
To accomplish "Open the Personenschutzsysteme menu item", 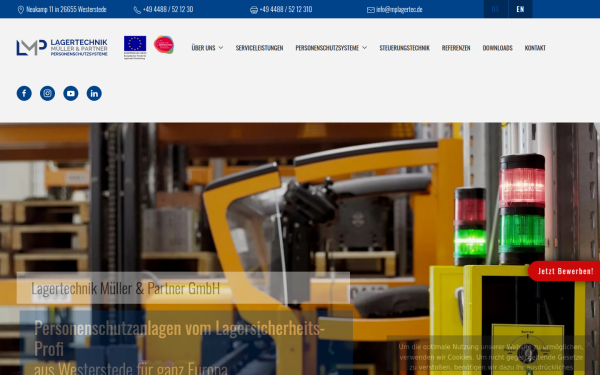I will pos(327,48).
